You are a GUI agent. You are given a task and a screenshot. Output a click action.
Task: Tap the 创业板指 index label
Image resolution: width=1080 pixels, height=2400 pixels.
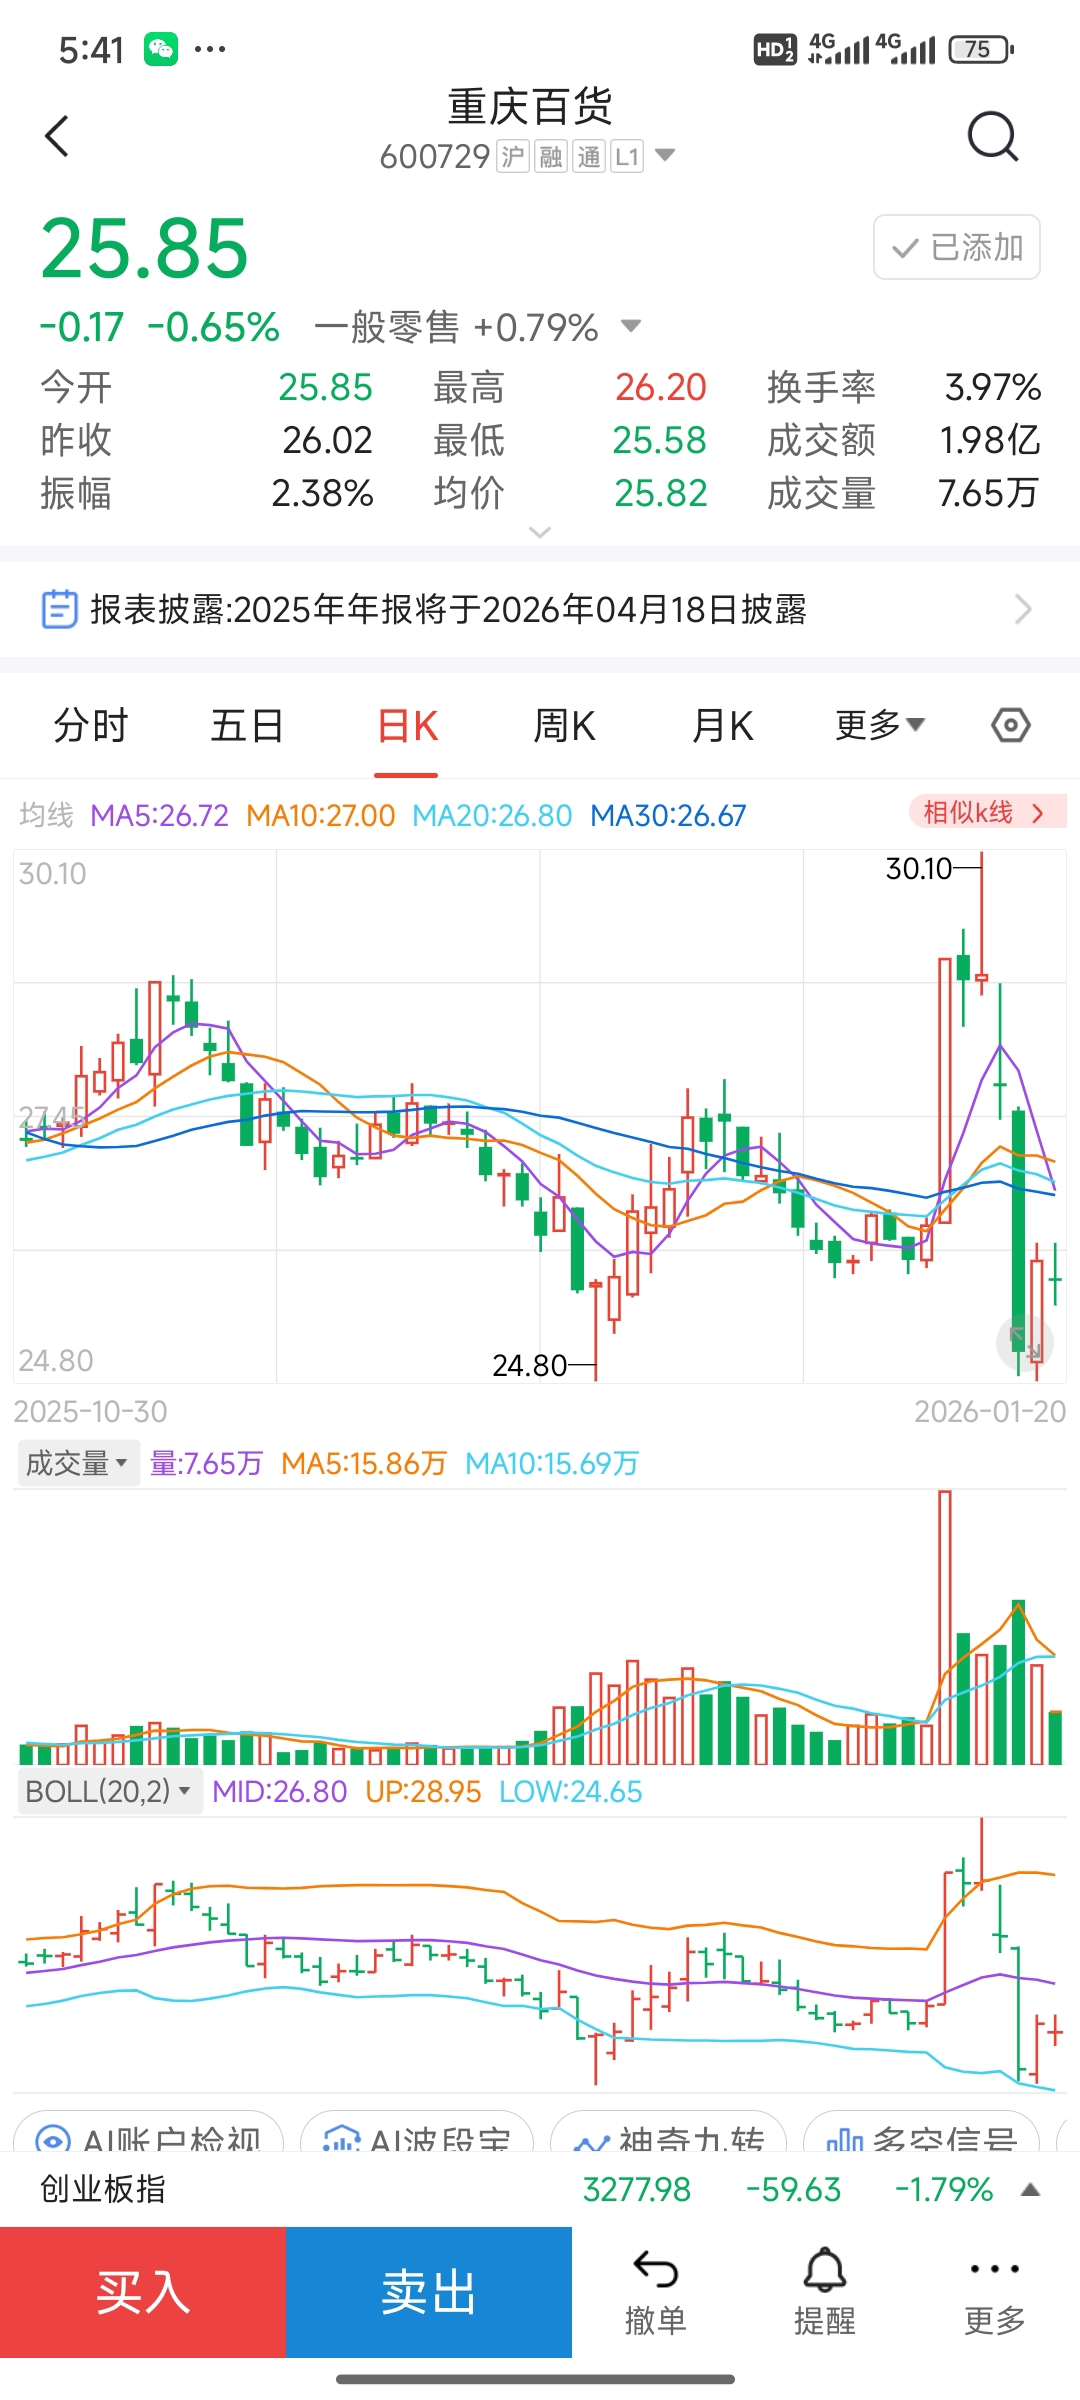103,2190
